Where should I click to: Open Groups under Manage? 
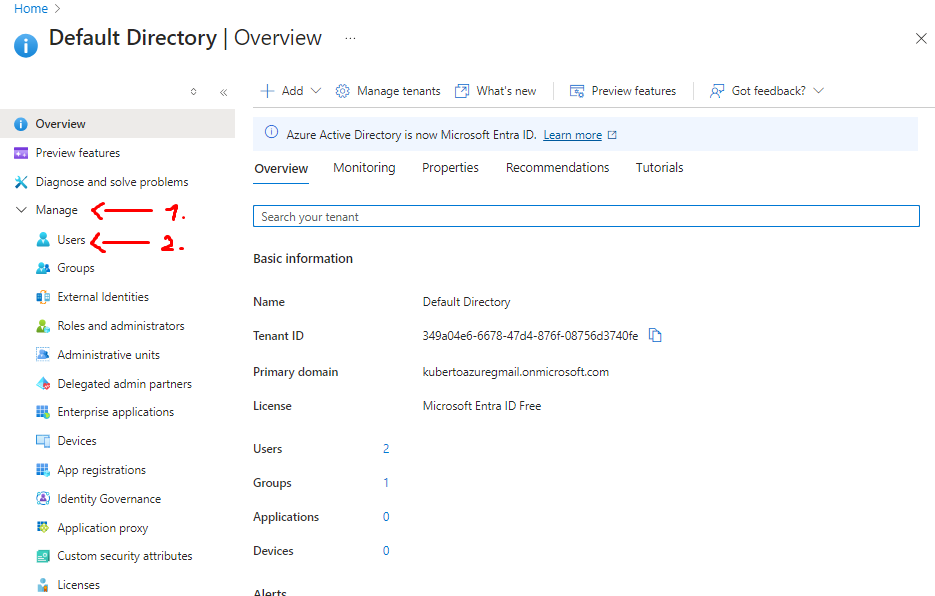point(76,268)
